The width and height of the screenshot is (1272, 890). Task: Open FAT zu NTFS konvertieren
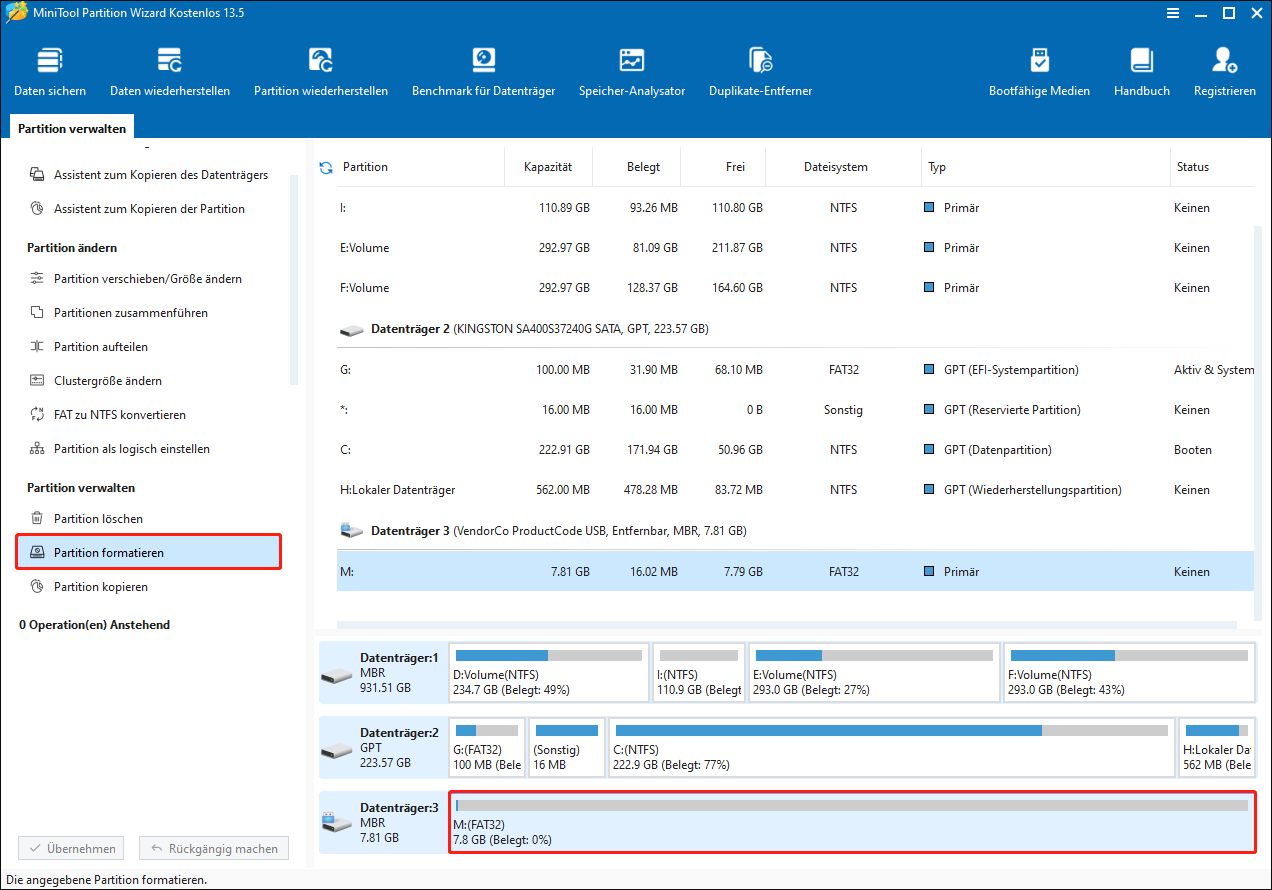(119, 414)
